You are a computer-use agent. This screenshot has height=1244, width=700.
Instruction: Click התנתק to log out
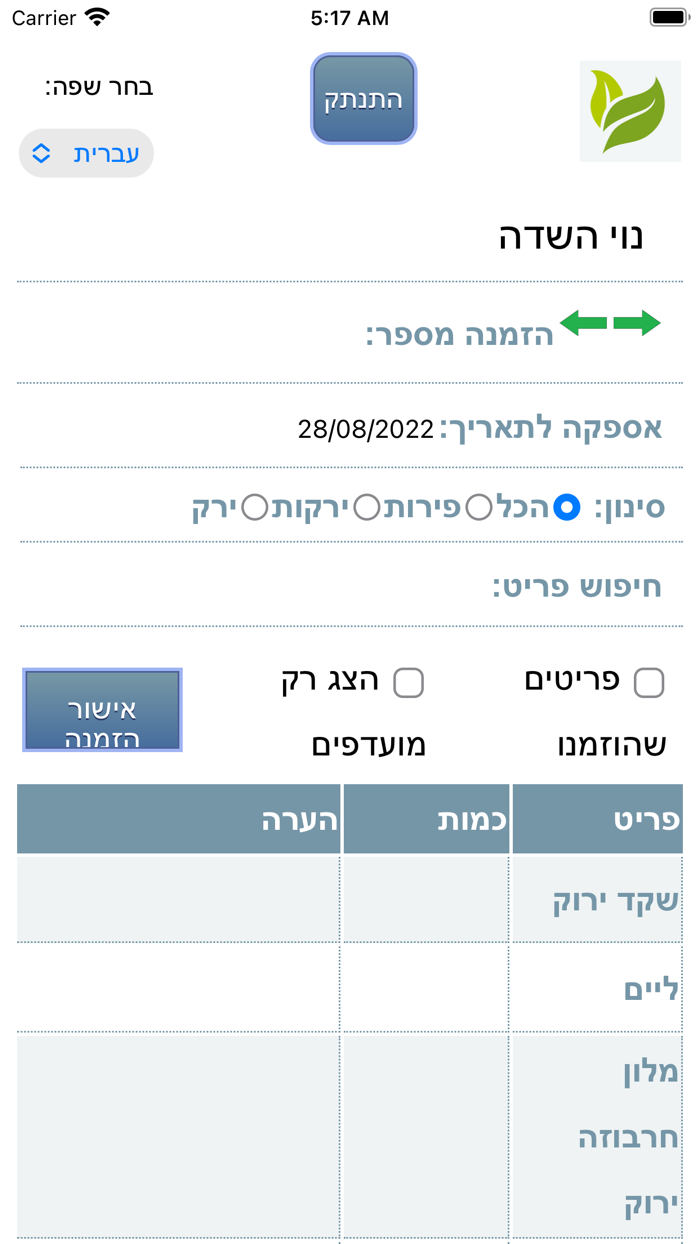click(363, 100)
